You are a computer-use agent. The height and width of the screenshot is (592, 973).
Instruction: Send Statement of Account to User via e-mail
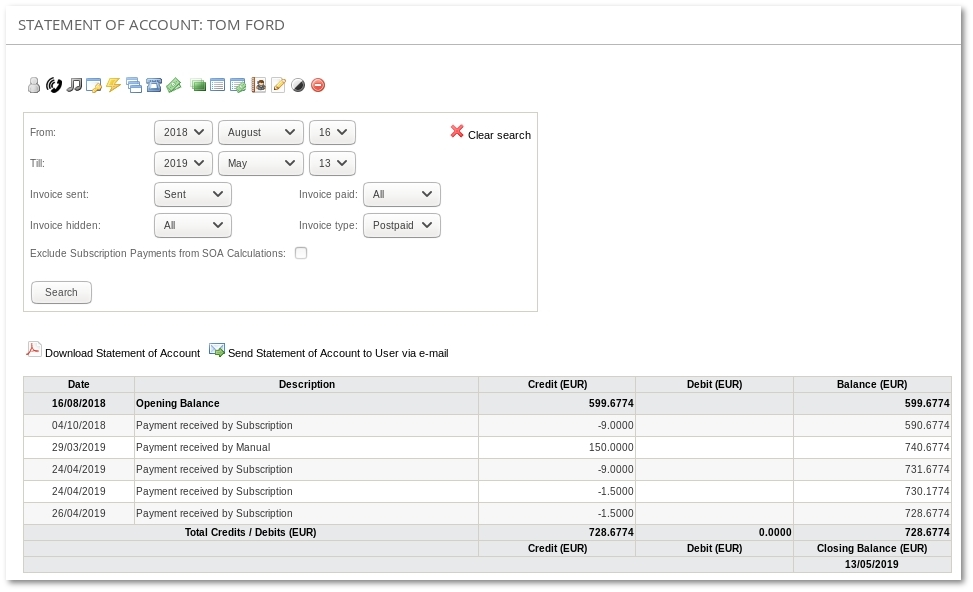click(x=337, y=353)
